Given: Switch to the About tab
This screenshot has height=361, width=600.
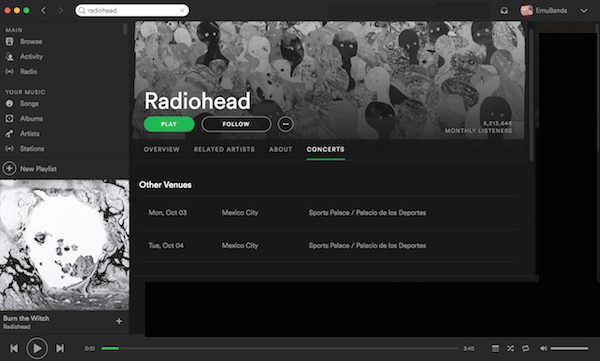Looking at the screenshot, I should tap(280, 149).
